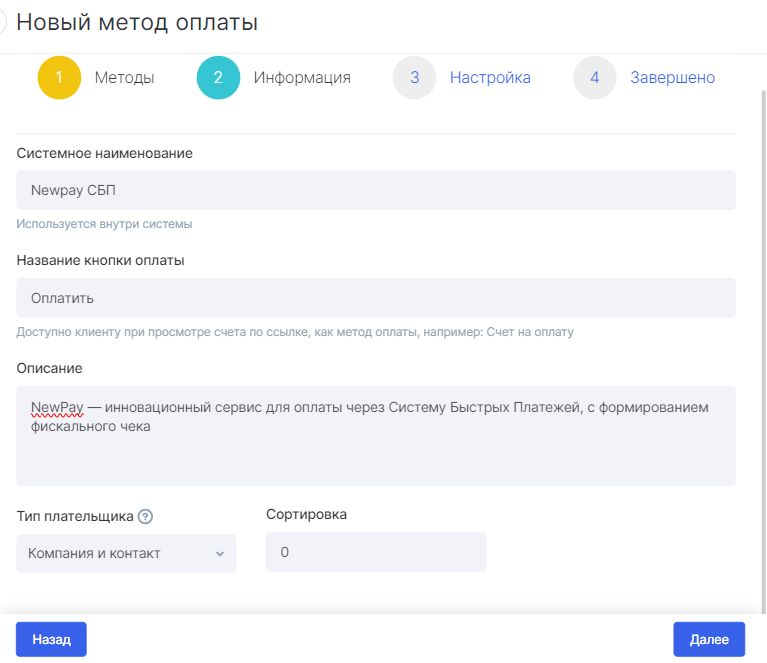Click the Назад button

[x=51, y=639]
